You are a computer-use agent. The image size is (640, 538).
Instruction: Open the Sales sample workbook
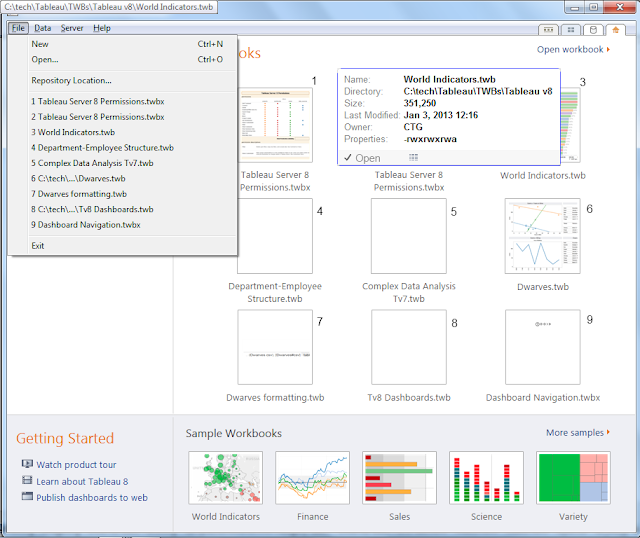(399, 478)
